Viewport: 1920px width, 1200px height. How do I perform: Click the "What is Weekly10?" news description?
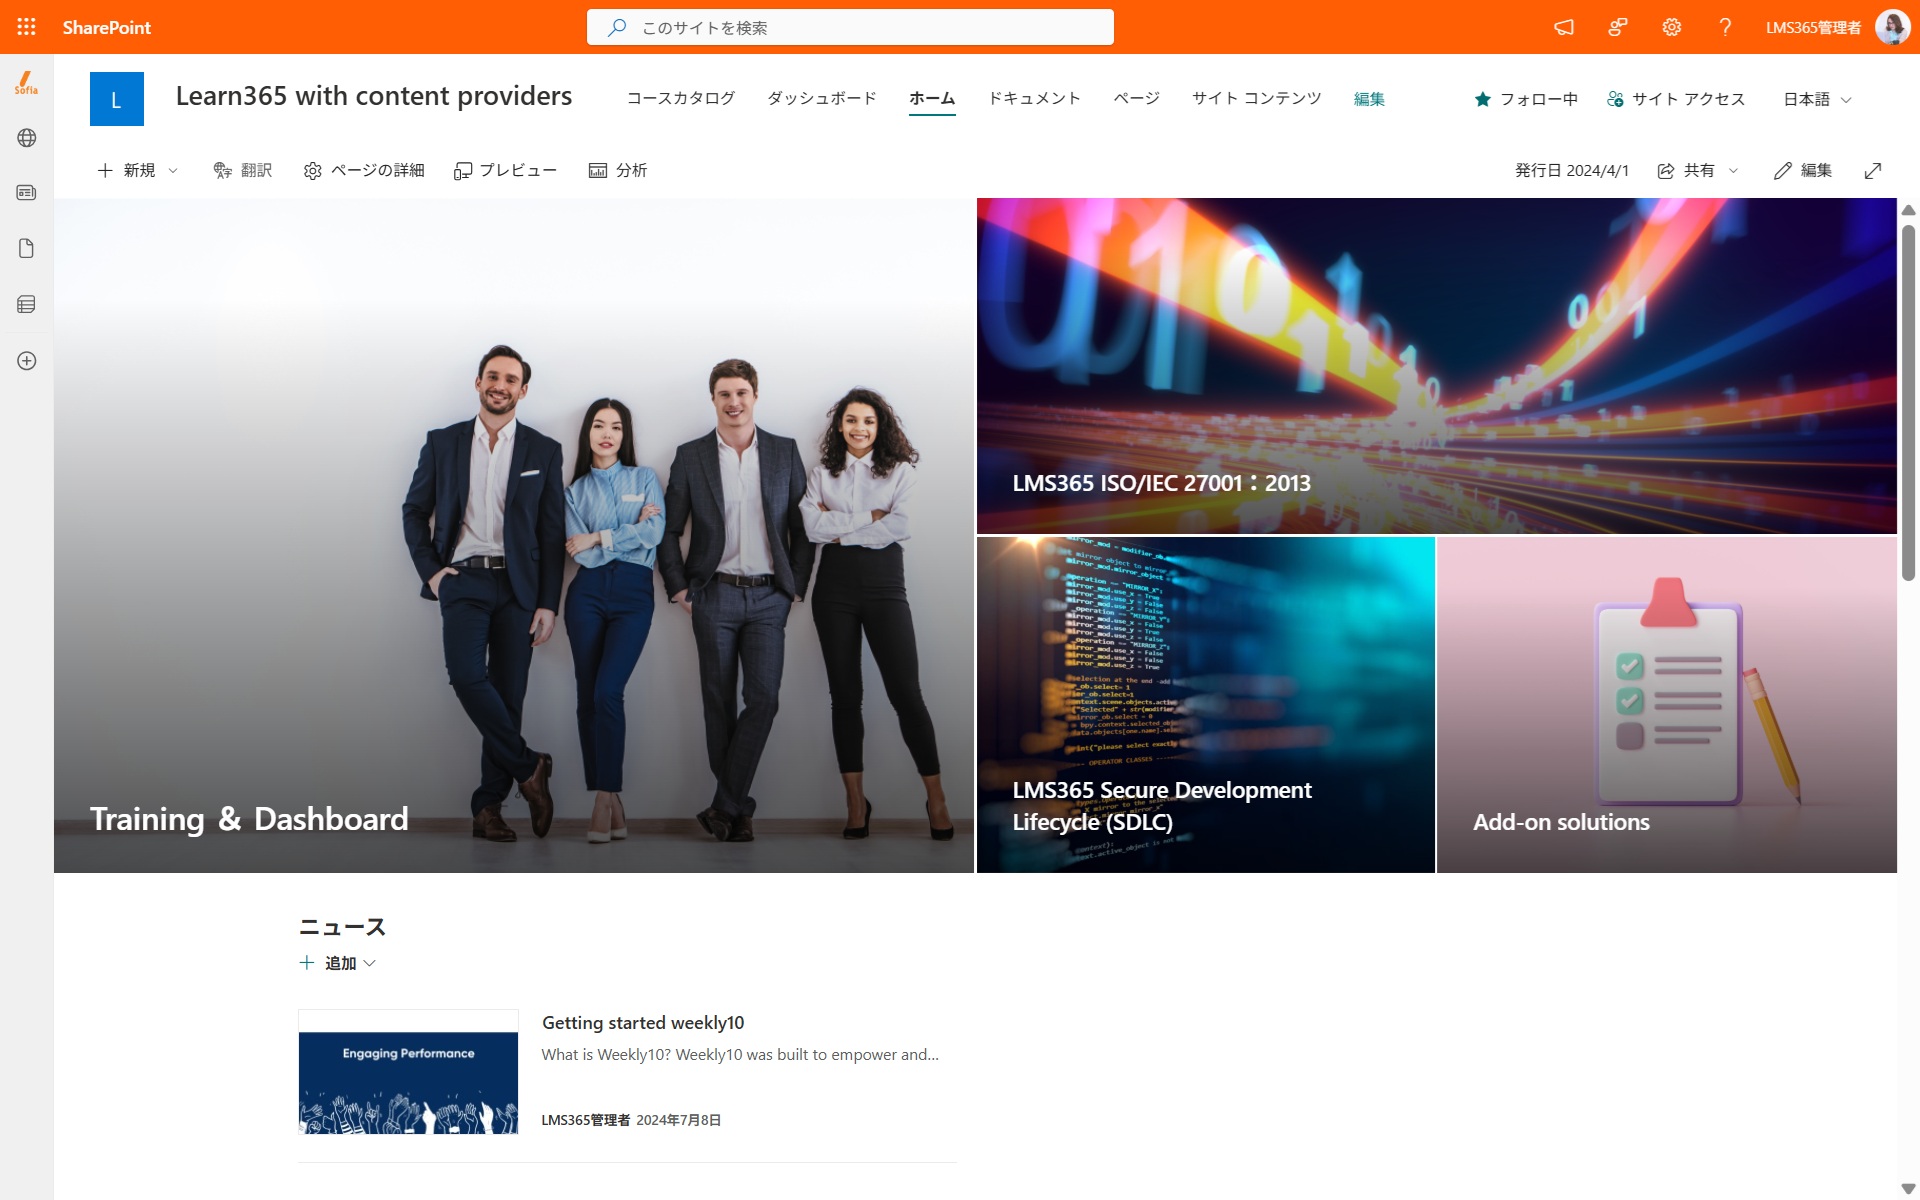pyautogui.click(x=740, y=1055)
